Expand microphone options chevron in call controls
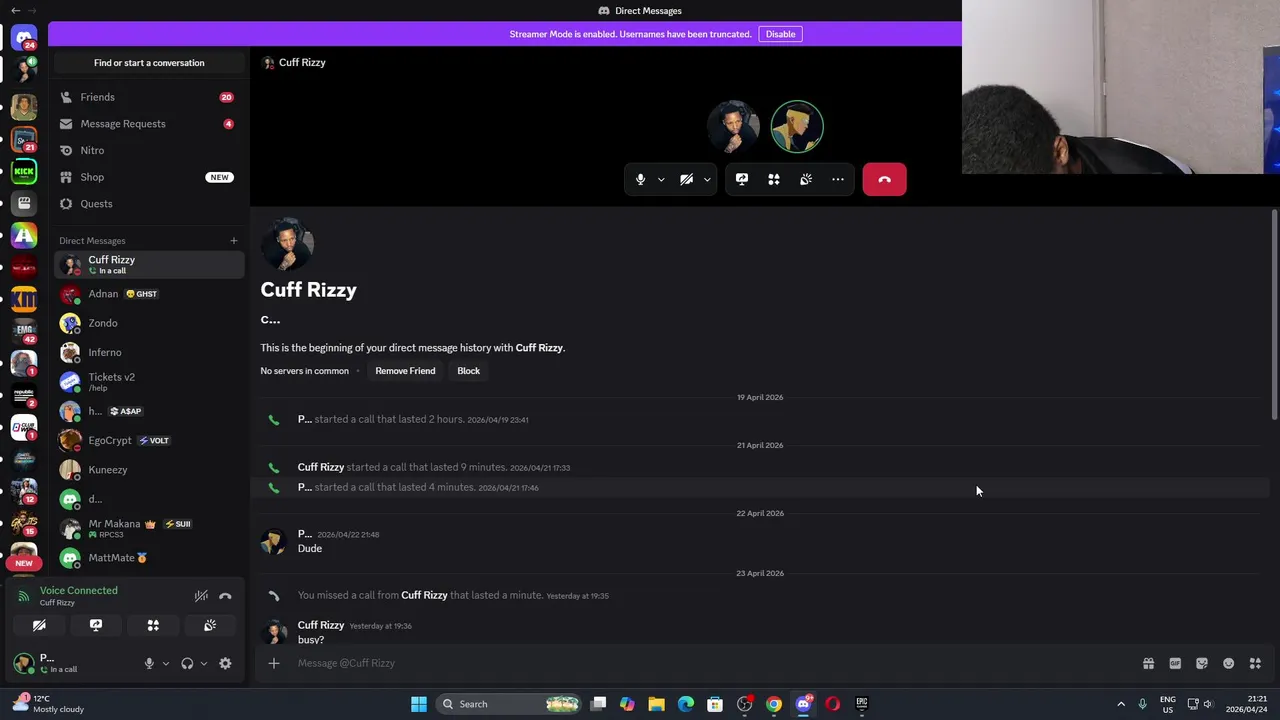Viewport: 1280px width, 720px height. coord(661,180)
